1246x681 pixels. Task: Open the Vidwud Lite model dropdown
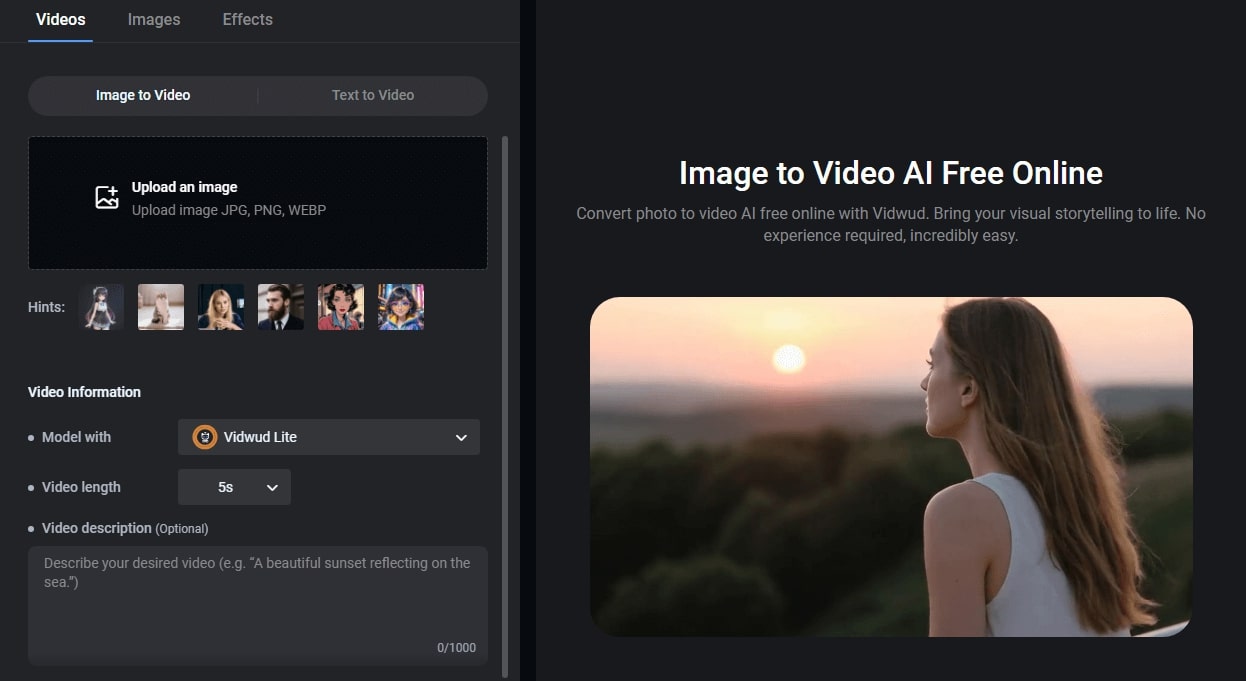point(329,437)
